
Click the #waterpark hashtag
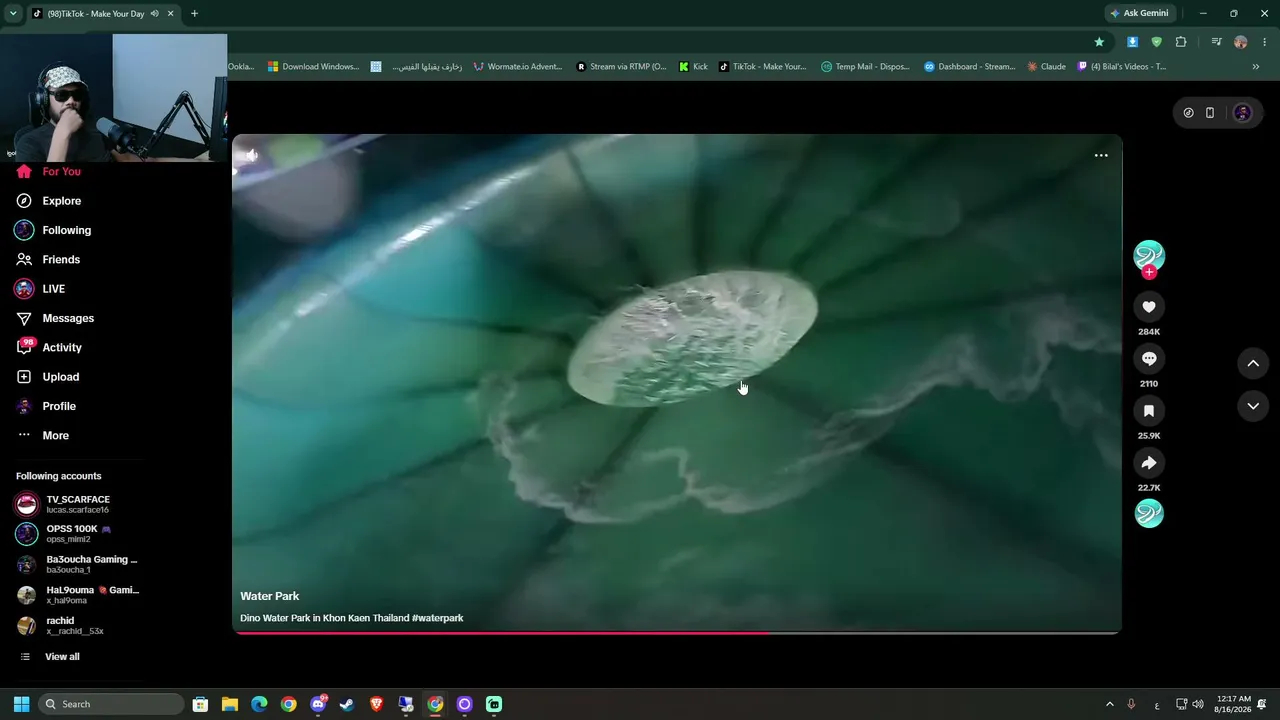pos(438,618)
